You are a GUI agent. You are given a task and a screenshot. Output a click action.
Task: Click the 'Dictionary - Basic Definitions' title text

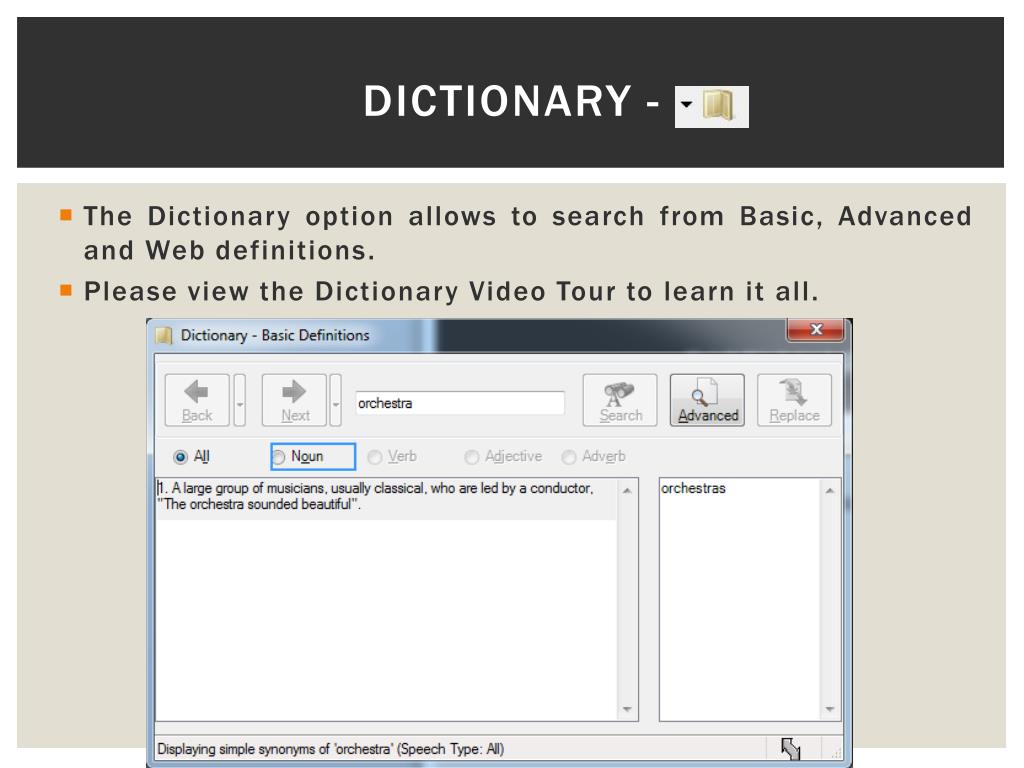click(275, 336)
